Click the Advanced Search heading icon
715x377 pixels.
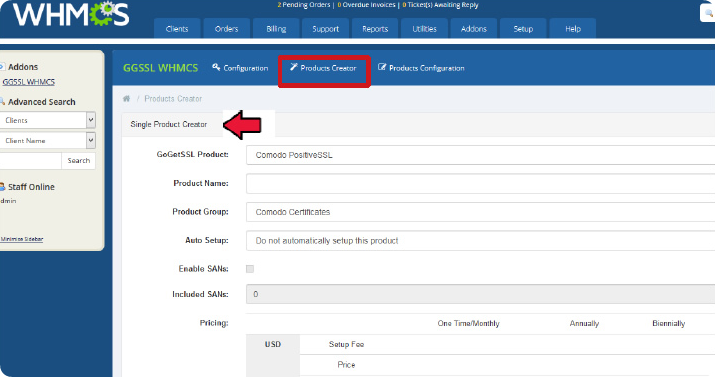[x=2, y=102]
